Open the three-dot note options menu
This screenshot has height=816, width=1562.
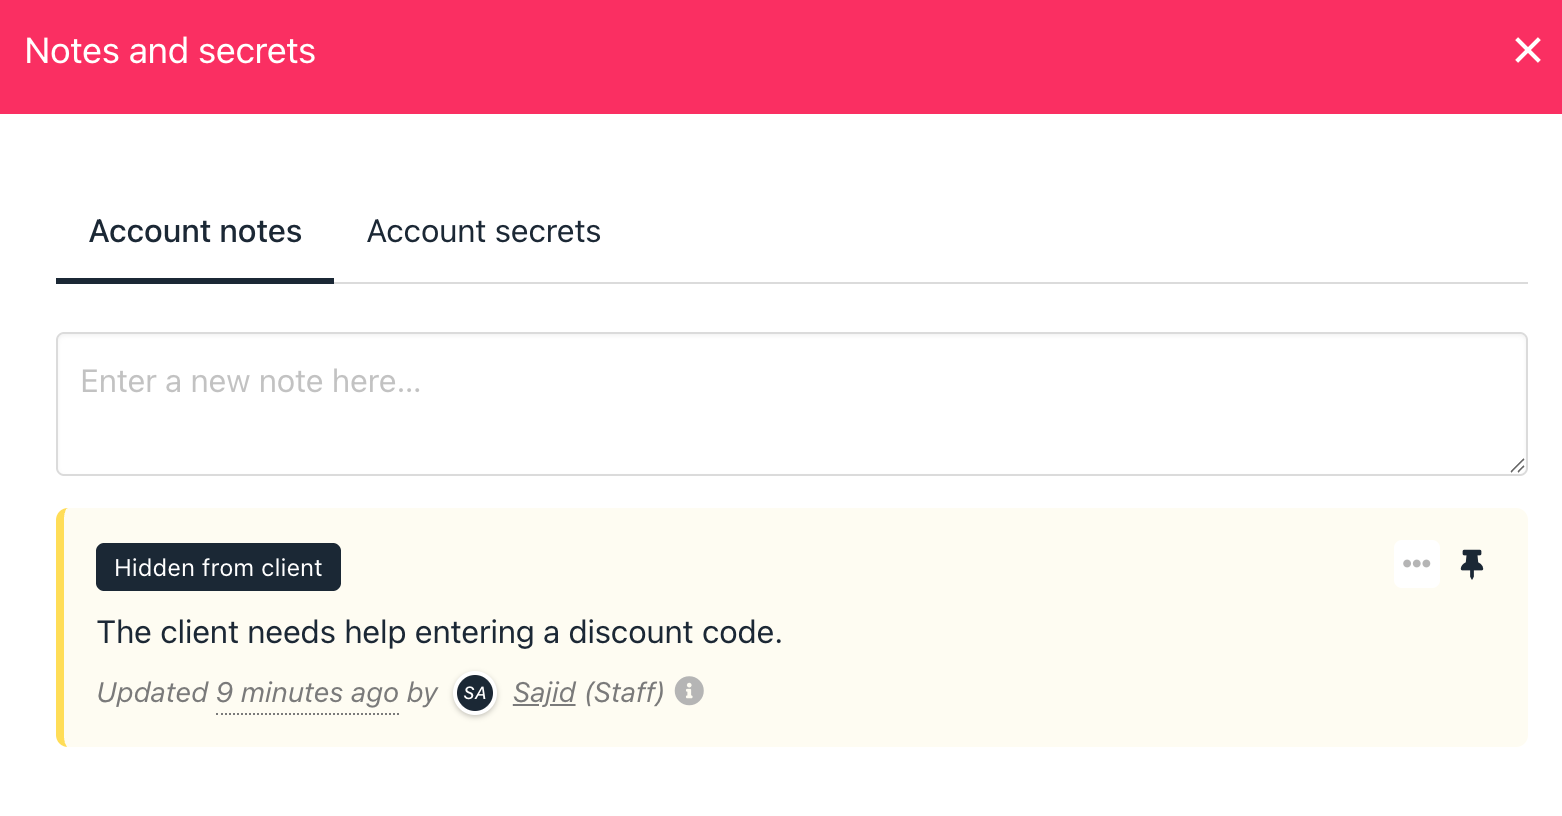pyautogui.click(x=1416, y=564)
